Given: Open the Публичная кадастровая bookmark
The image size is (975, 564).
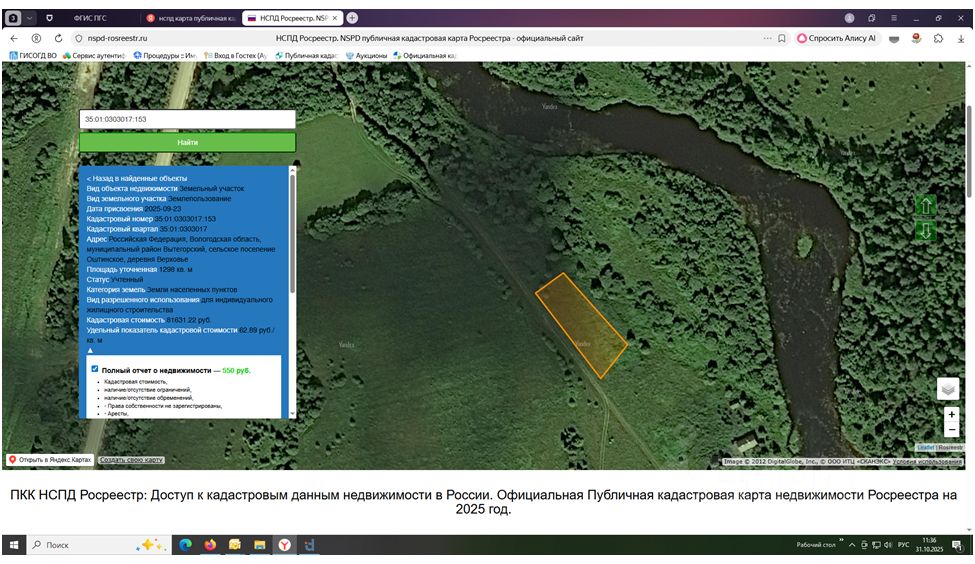Looking at the screenshot, I should click(307, 55).
